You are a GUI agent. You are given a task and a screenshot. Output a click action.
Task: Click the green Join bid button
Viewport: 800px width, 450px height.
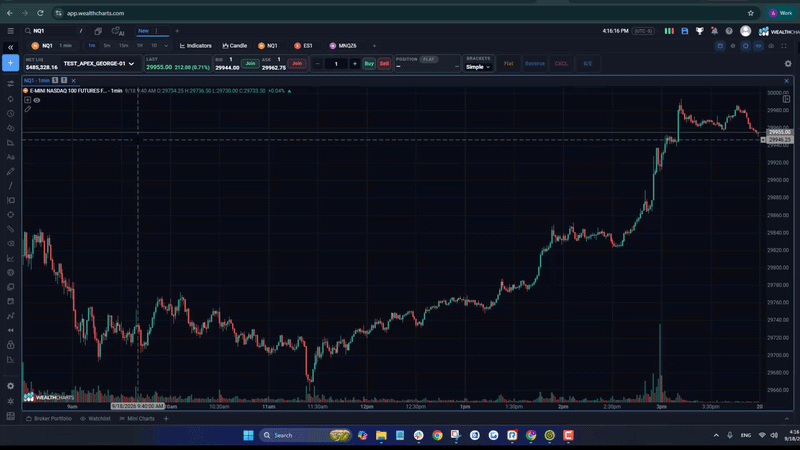coord(250,64)
